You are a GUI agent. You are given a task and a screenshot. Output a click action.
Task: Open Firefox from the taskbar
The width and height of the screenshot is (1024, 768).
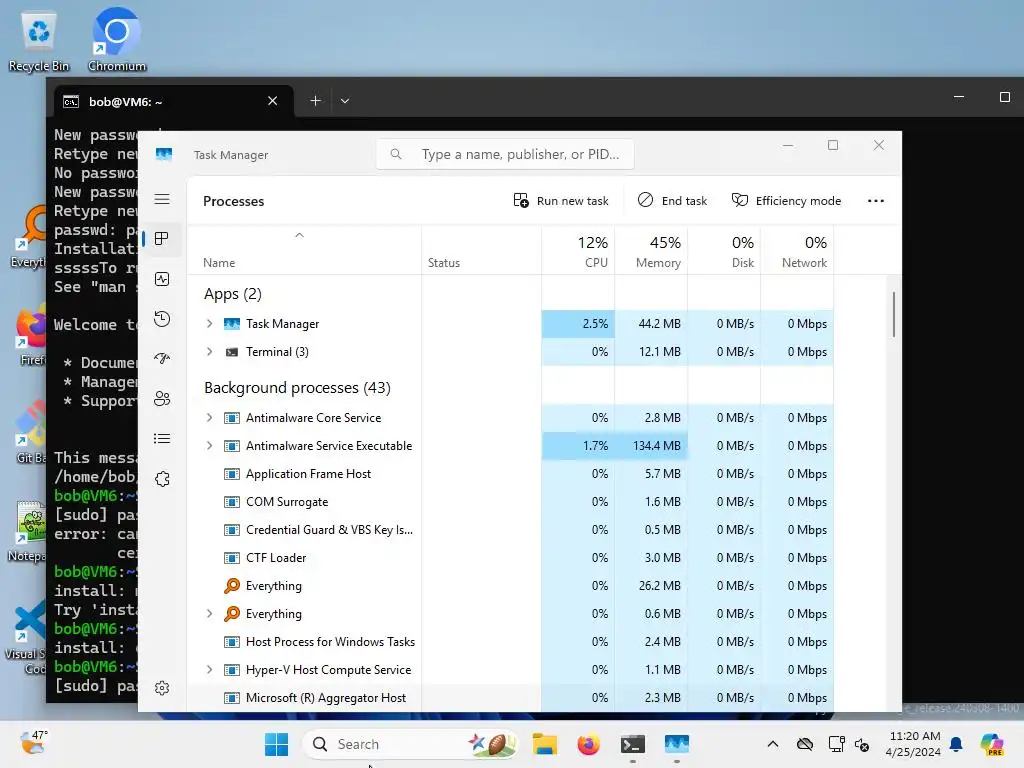click(x=588, y=744)
